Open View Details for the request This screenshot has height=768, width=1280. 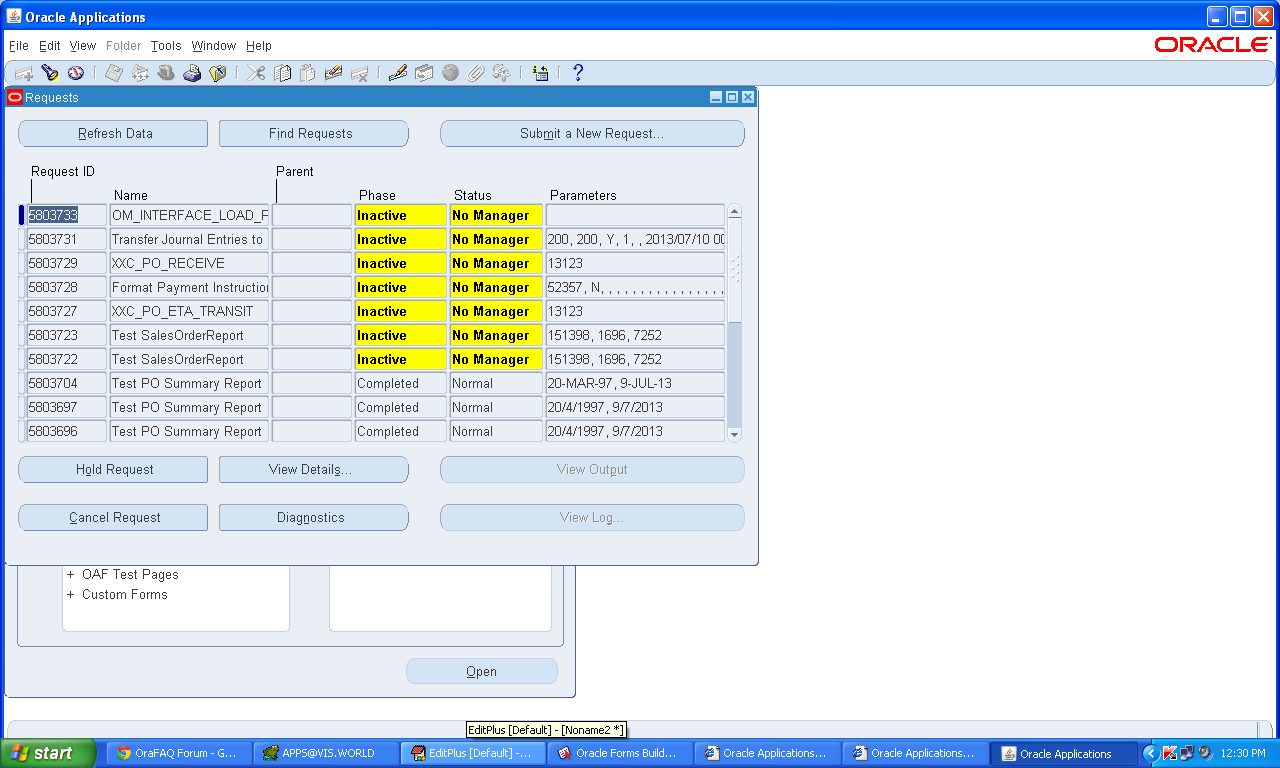click(314, 470)
